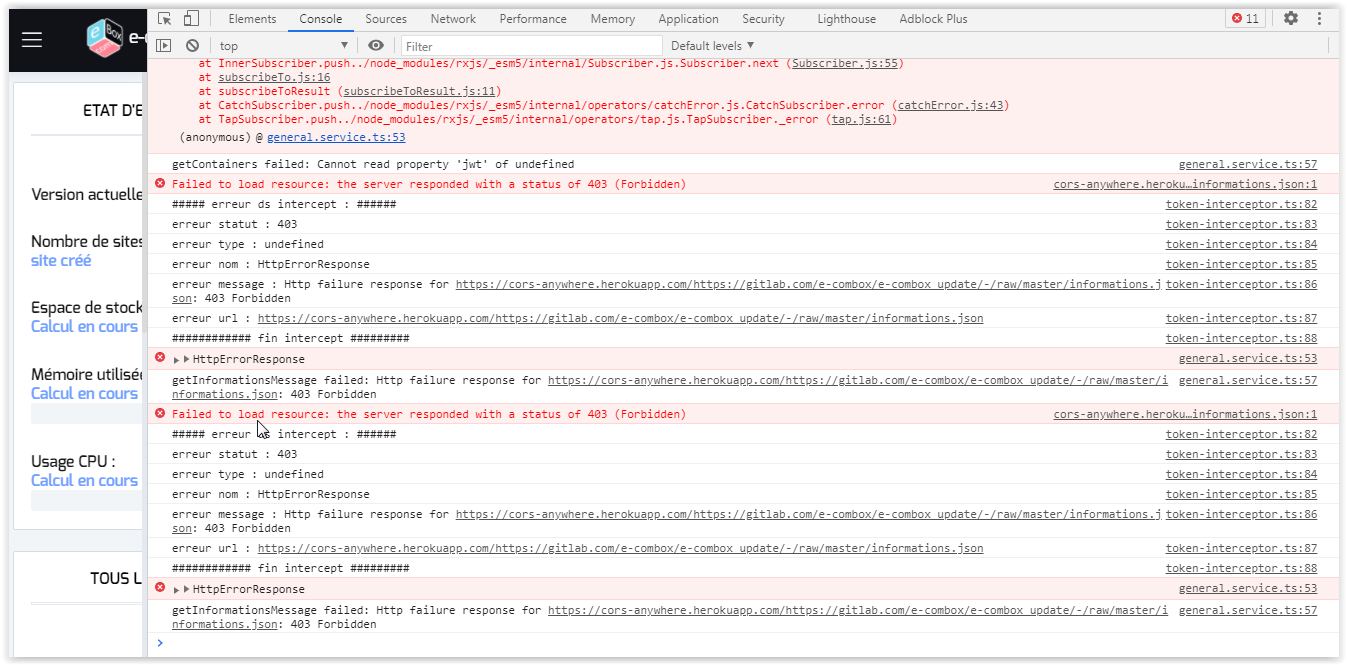
Task: Click the console Filter input field
Action: point(531,46)
